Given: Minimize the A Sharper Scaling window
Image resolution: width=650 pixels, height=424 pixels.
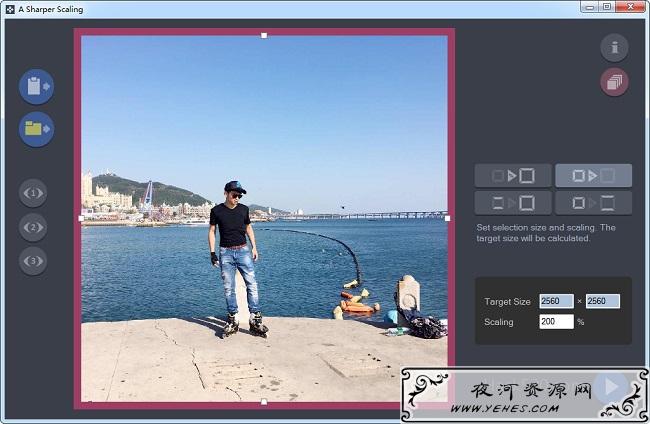Looking at the screenshot, I should point(589,7).
